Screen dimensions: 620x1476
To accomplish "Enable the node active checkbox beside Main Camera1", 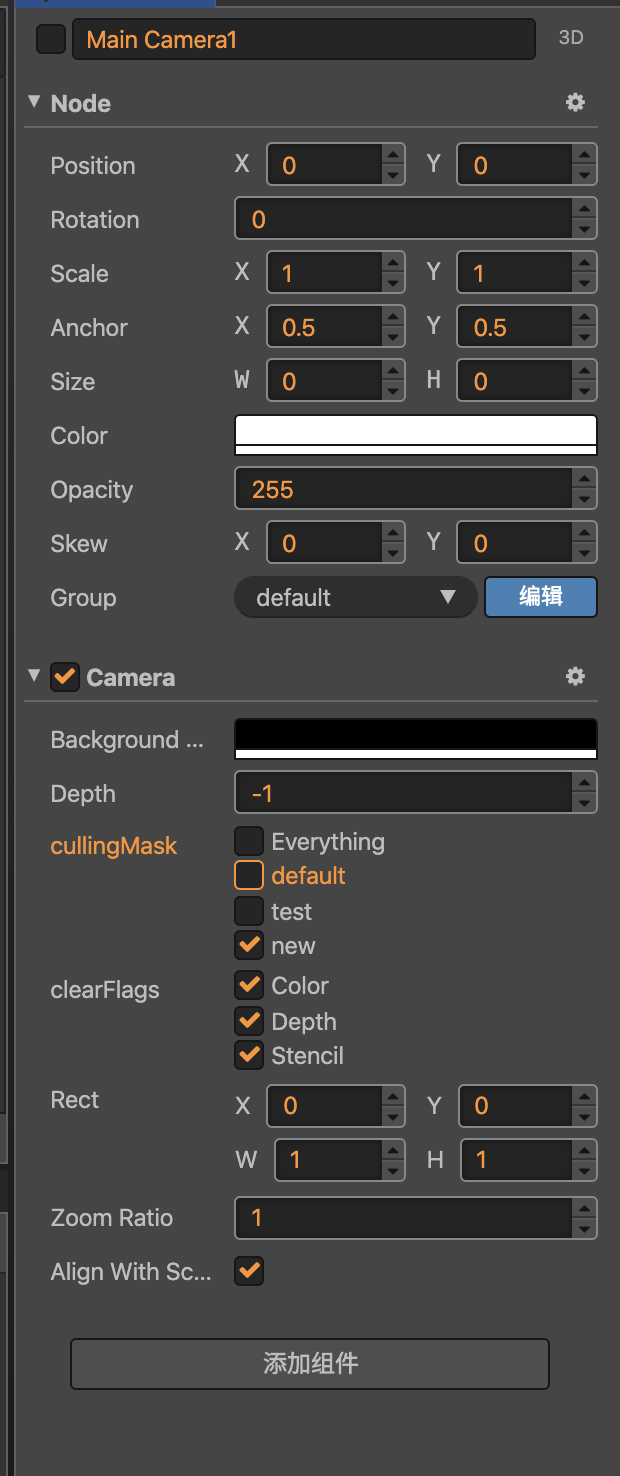I will pyautogui.click(x=50, y=40).
